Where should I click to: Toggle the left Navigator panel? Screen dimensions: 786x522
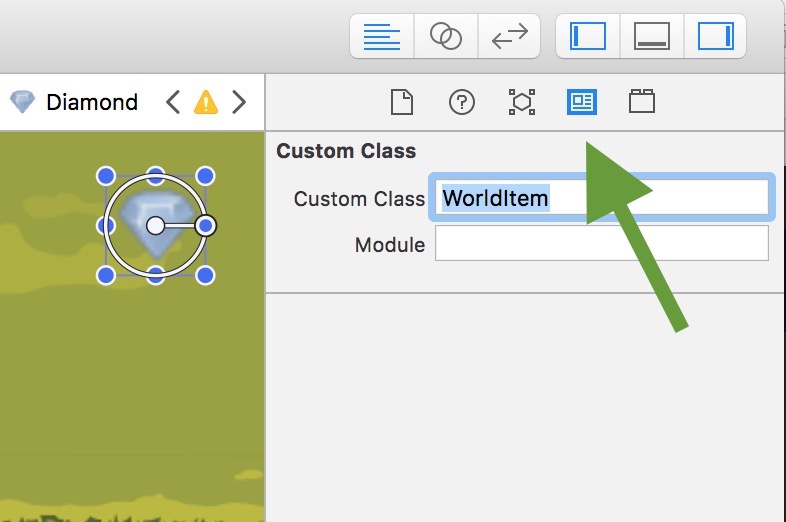click(x=588, y=37)
